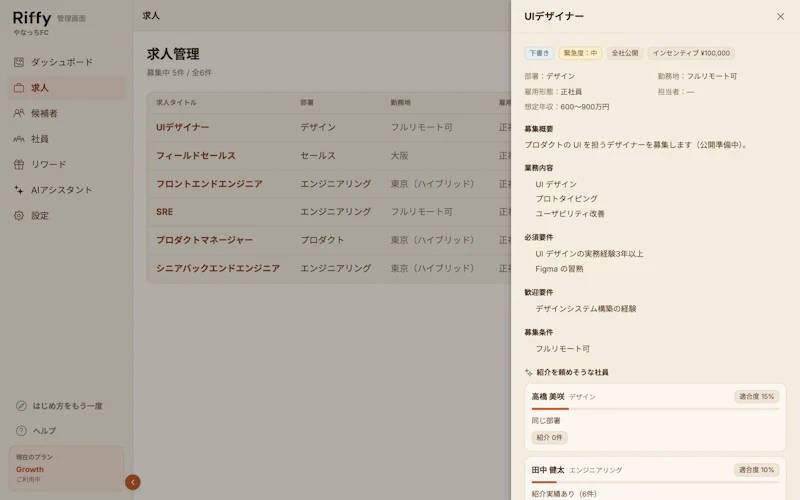Click 募集中 5件 / 全6件 summary text
The image size is (800, 500).
pos(179,72)
